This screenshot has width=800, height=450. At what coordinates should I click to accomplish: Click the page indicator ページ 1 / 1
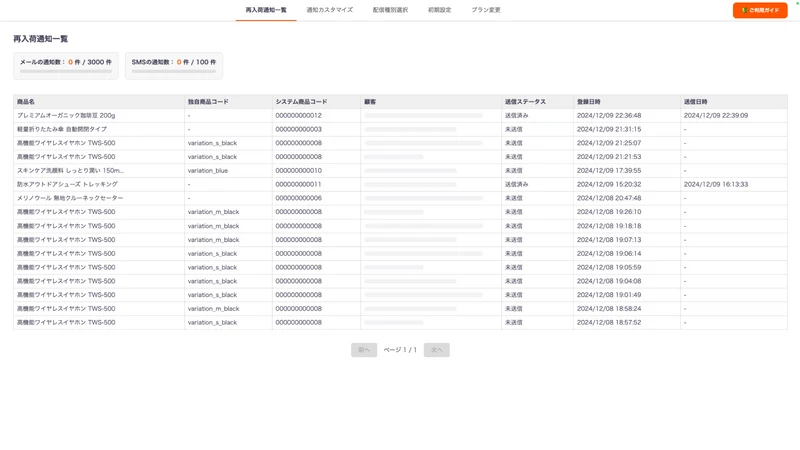(x=400, y=350)
